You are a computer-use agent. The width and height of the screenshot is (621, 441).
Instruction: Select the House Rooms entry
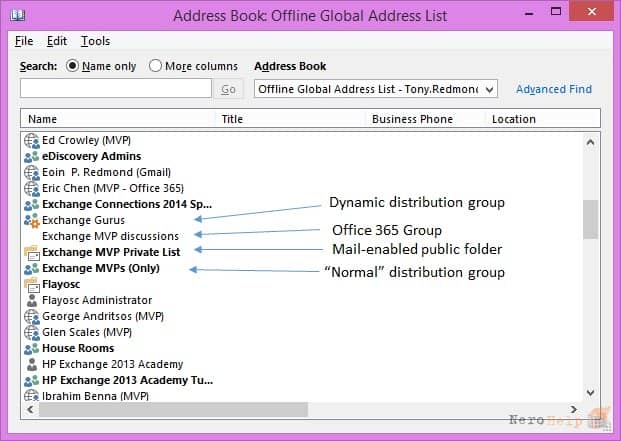78,348
